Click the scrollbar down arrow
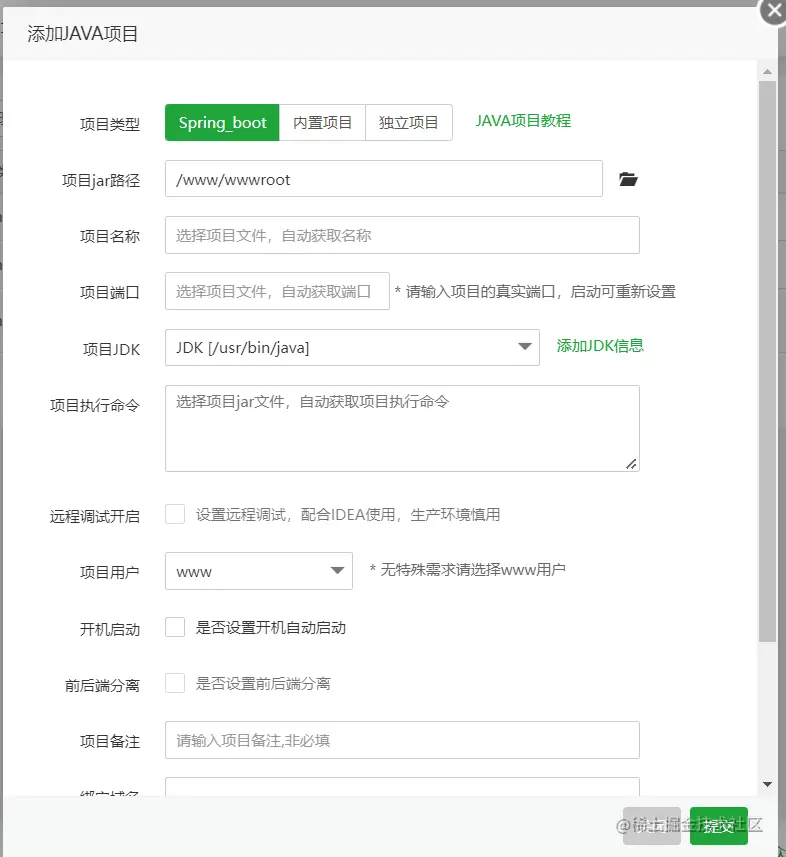This screenshot has height=857, width=786. pyautogui.click(x=767, y=784)
